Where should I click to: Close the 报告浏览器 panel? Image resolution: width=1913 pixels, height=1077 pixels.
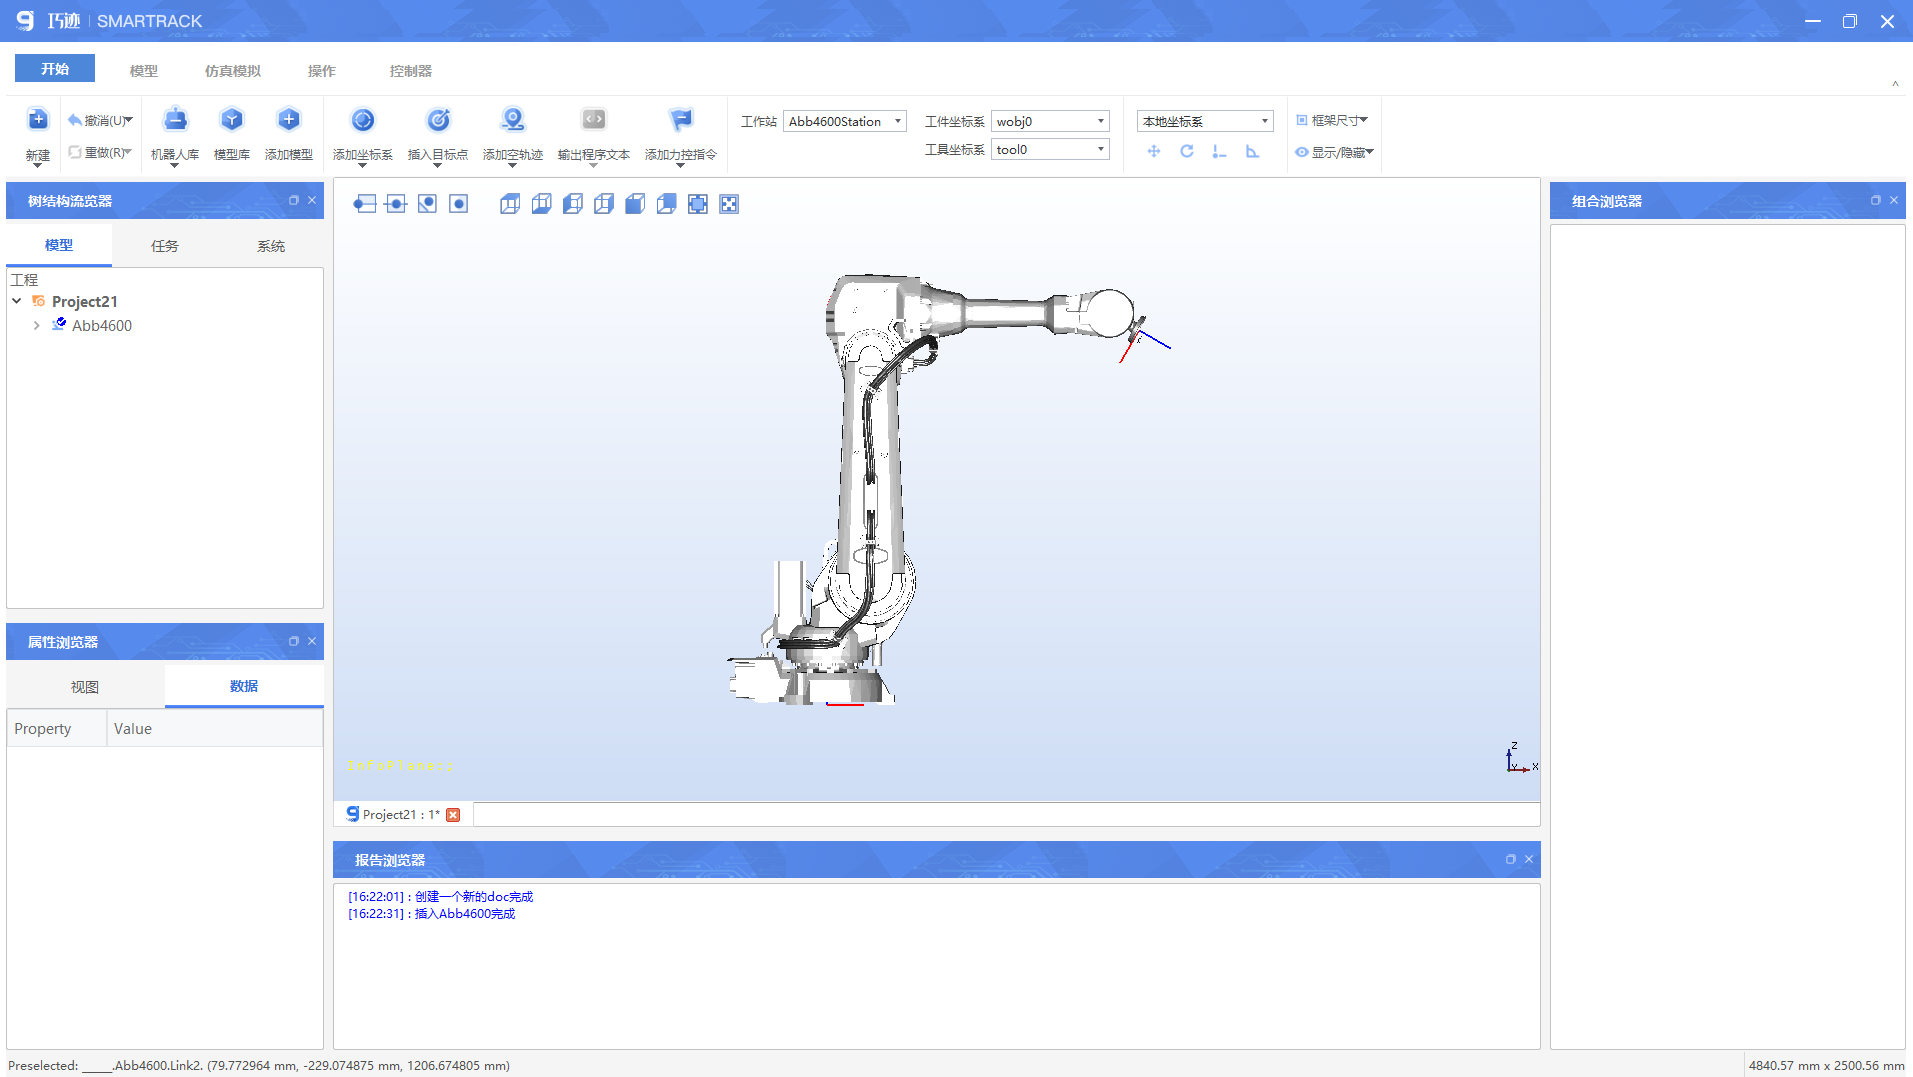[x=1529, y=859]
